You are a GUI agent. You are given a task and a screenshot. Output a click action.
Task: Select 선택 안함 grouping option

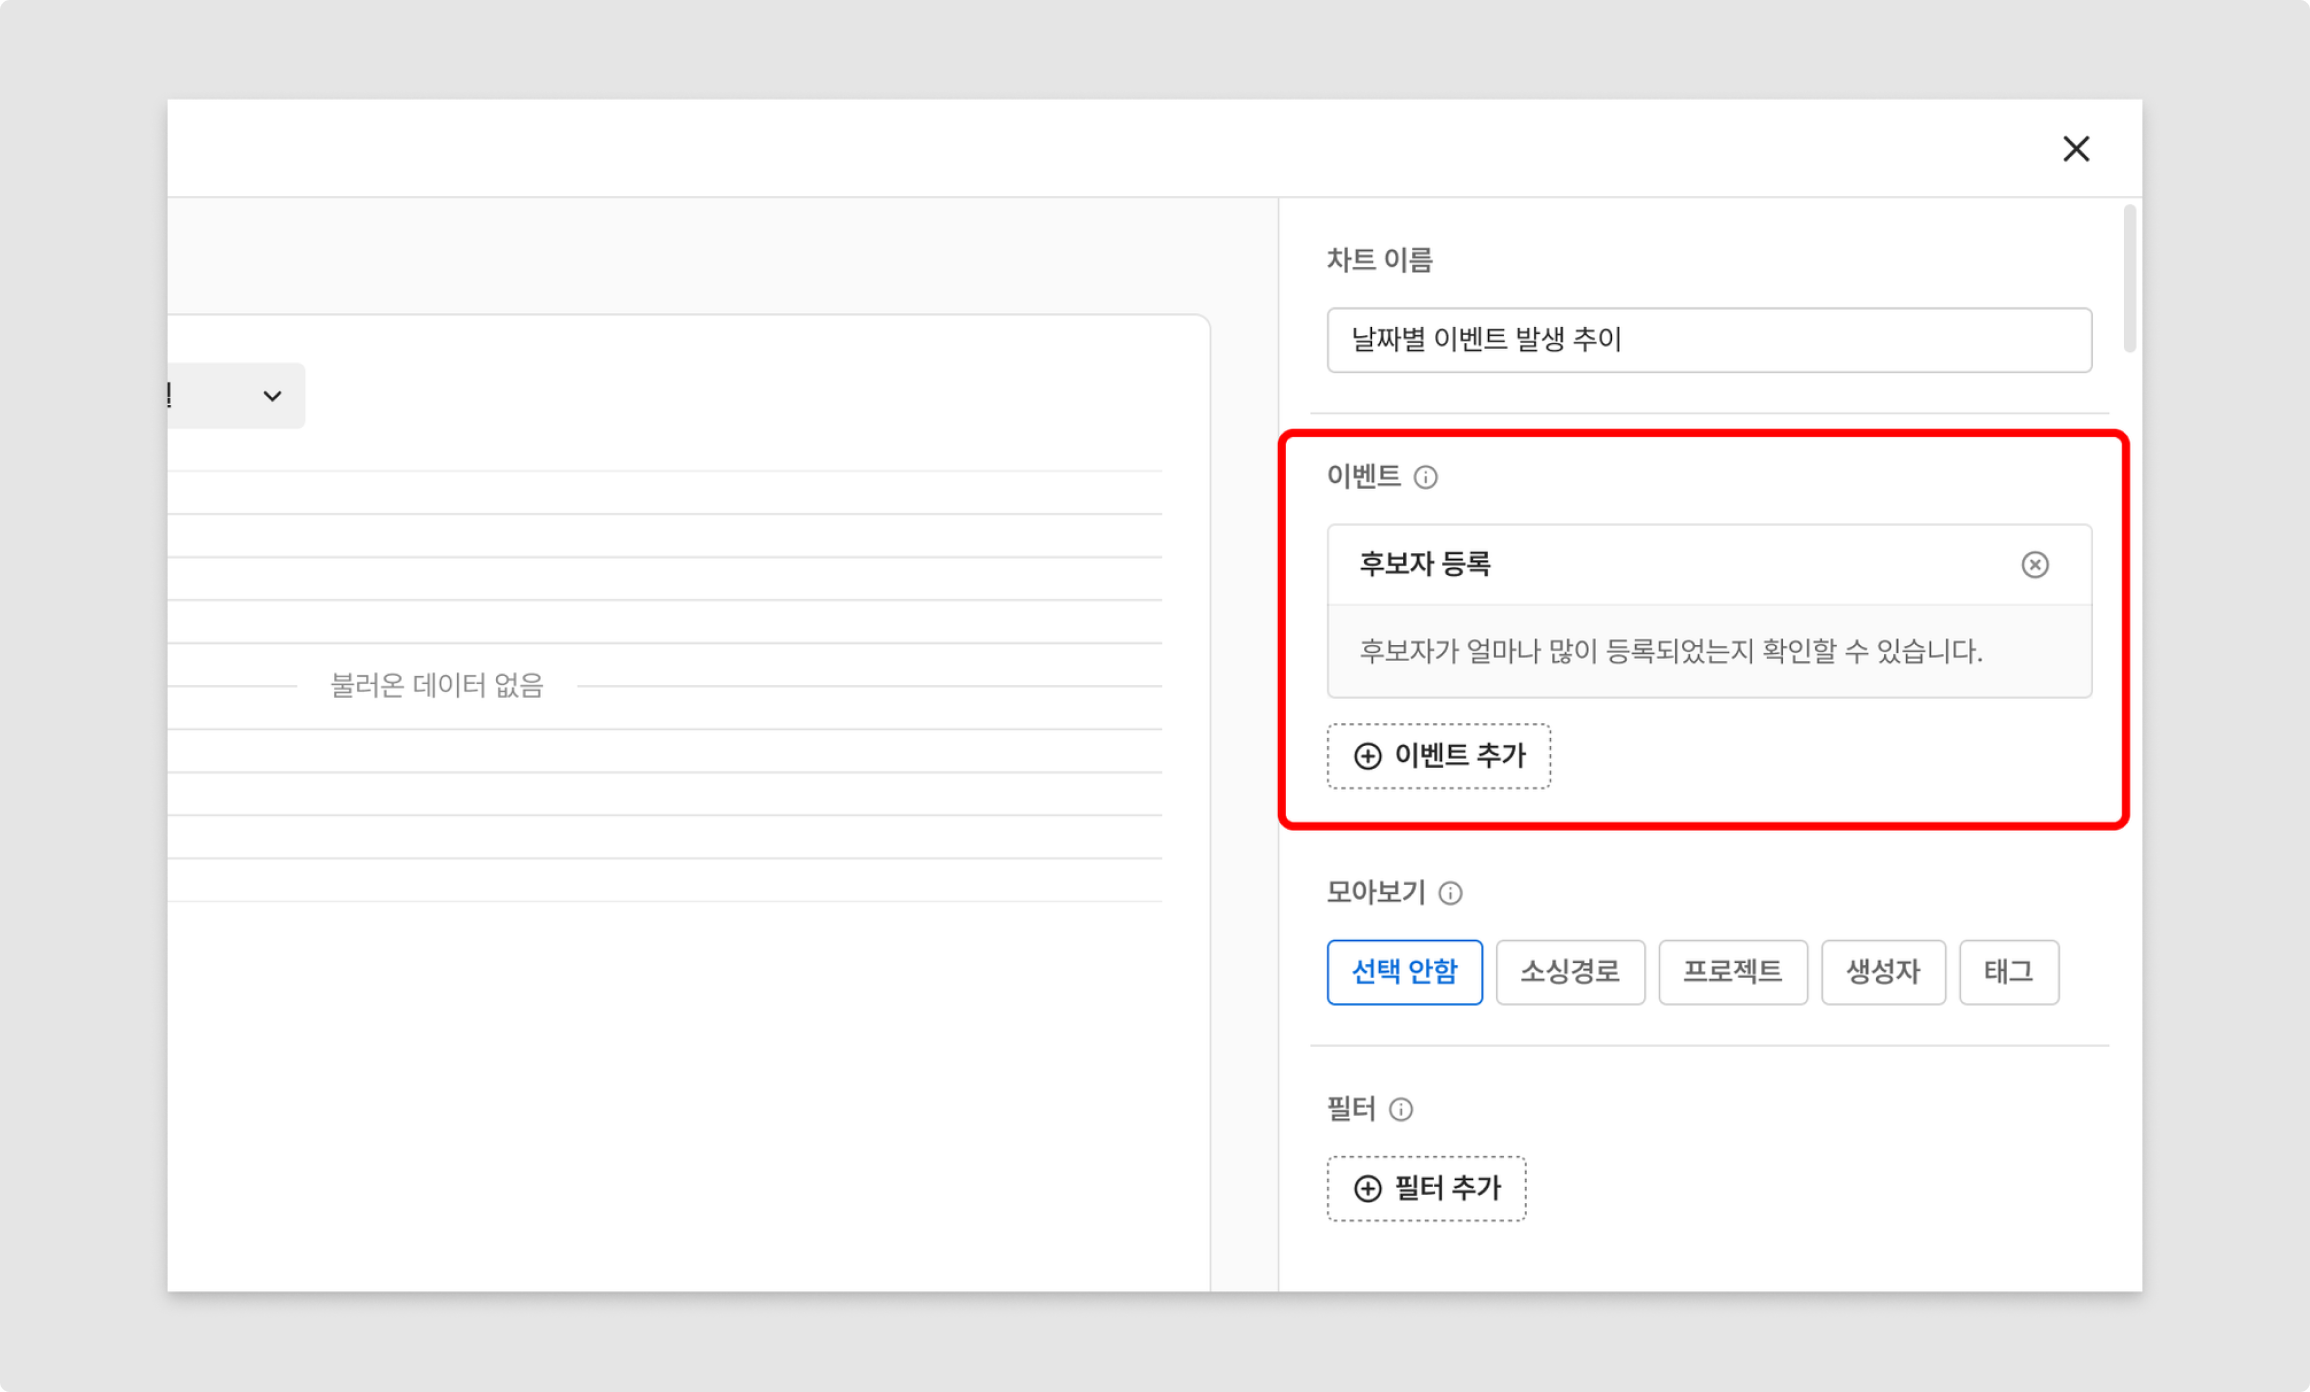(x=1404, y=972)
